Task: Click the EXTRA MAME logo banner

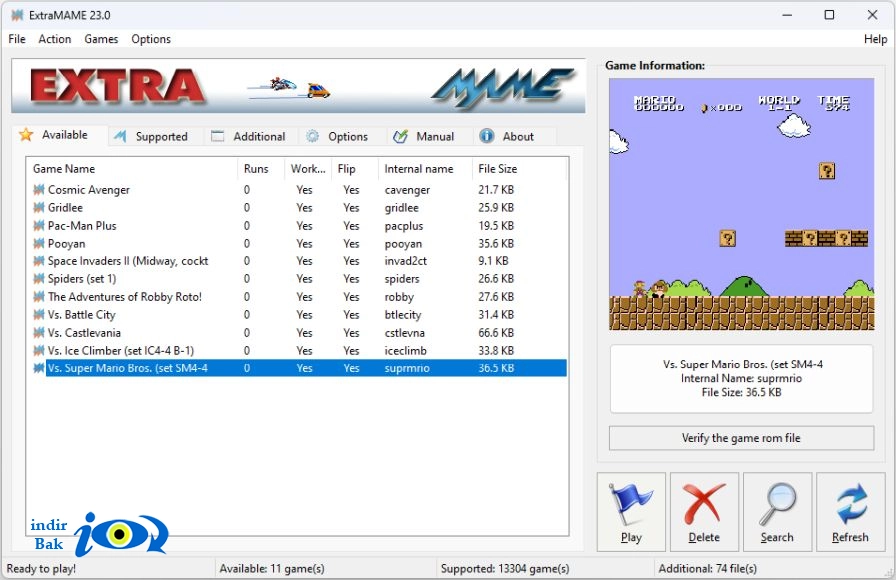Action: click(298, 86)
